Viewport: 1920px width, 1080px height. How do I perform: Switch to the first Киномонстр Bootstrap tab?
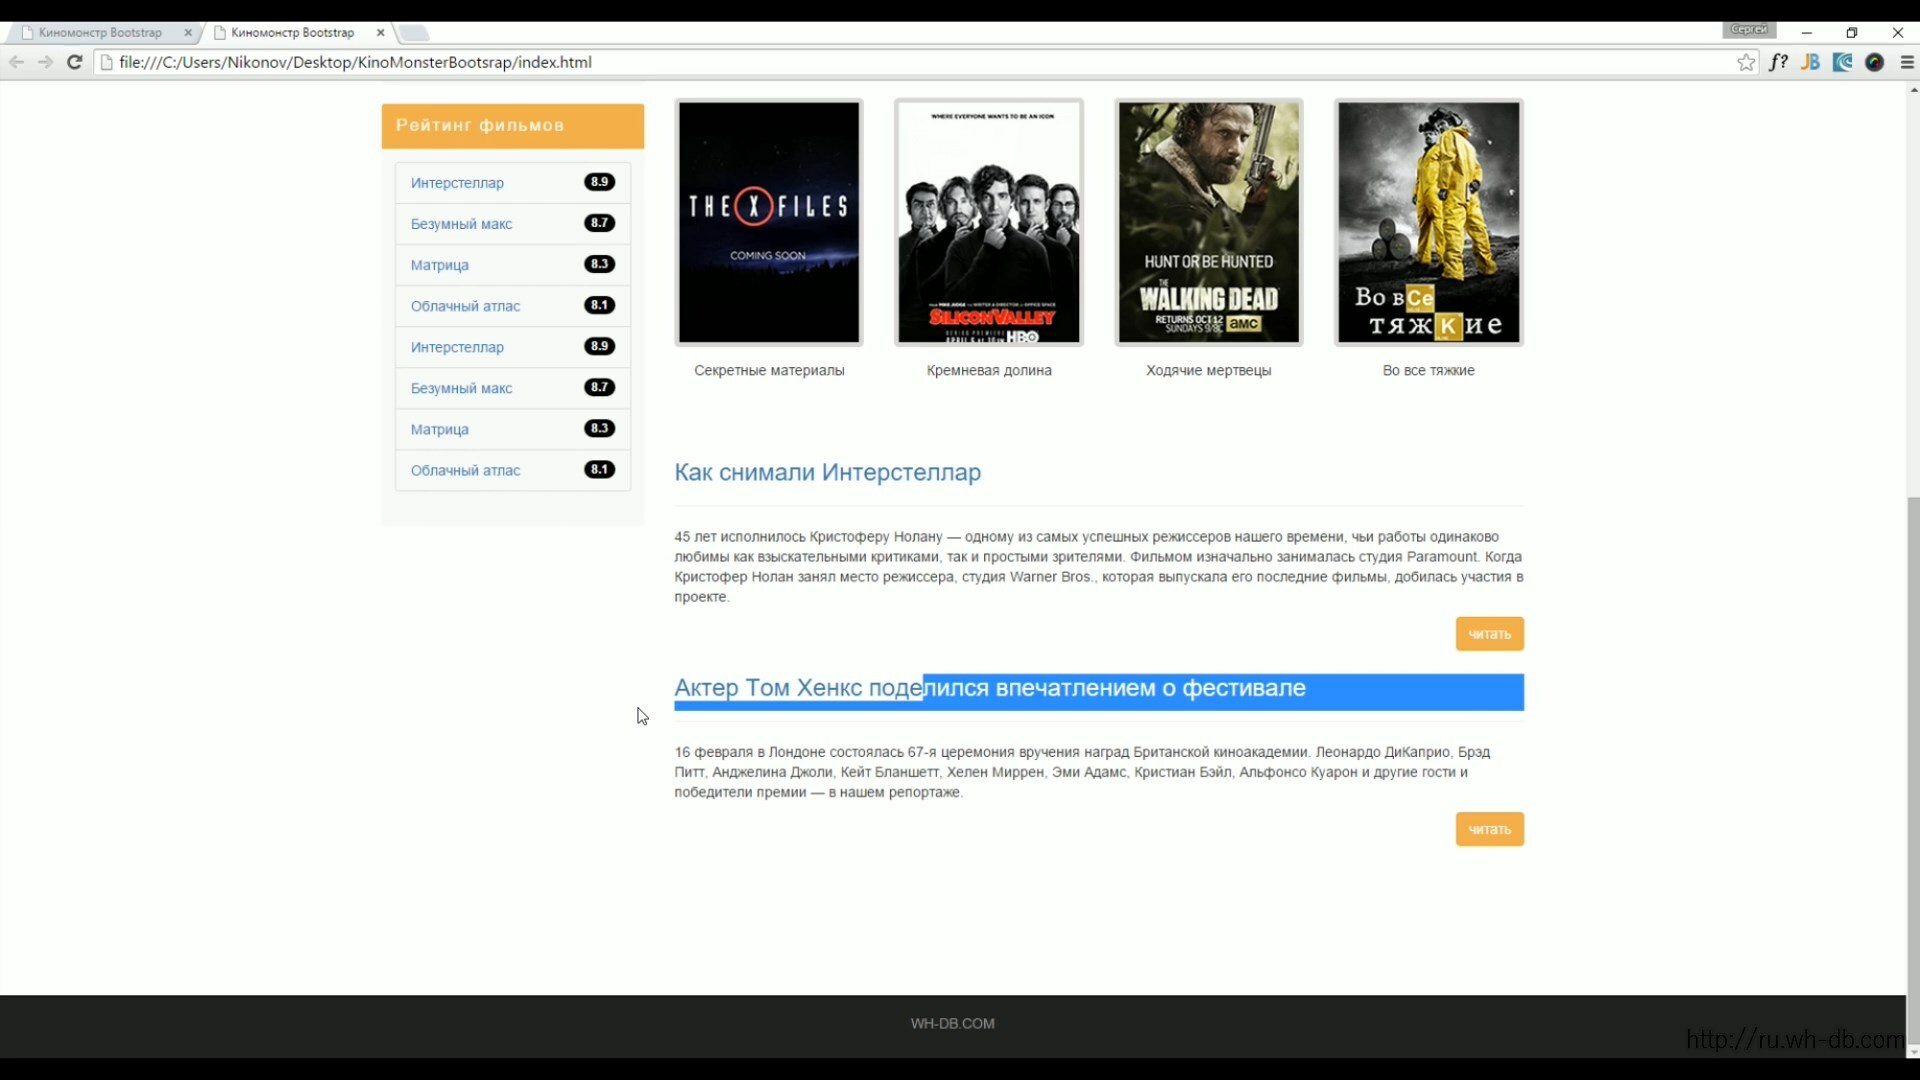[x=100, y=33]
